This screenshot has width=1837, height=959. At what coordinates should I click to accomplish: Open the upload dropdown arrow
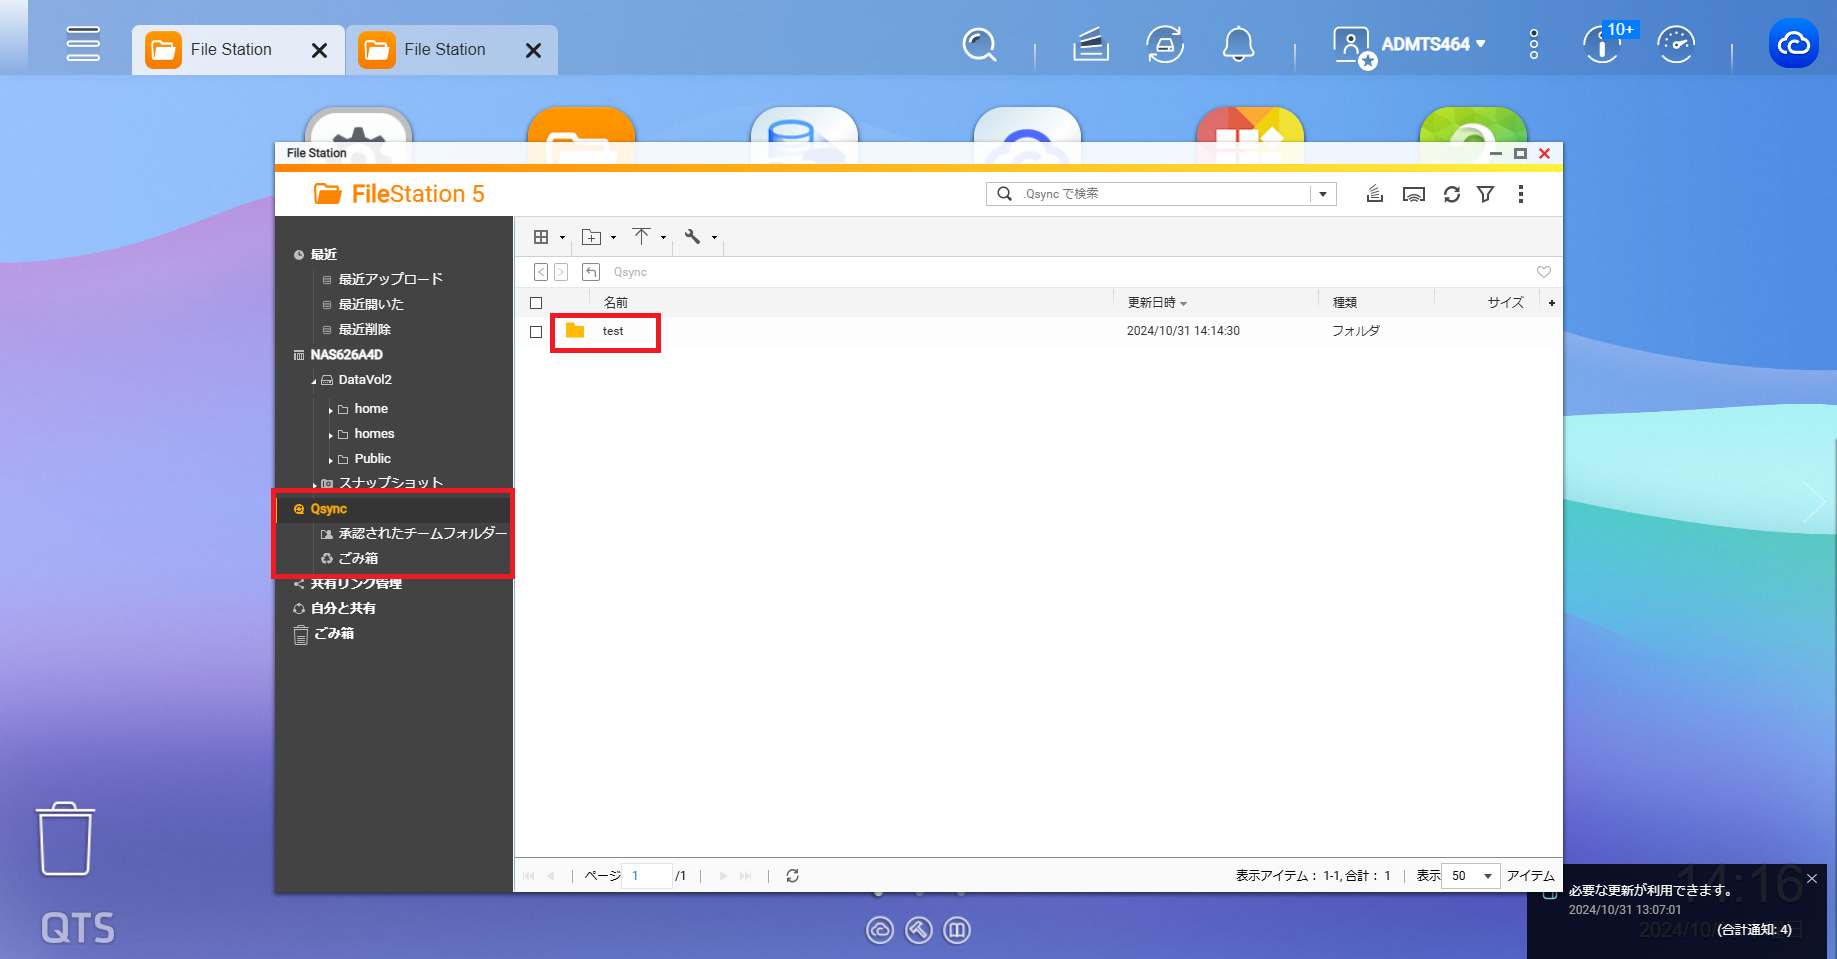pos(663,238)
